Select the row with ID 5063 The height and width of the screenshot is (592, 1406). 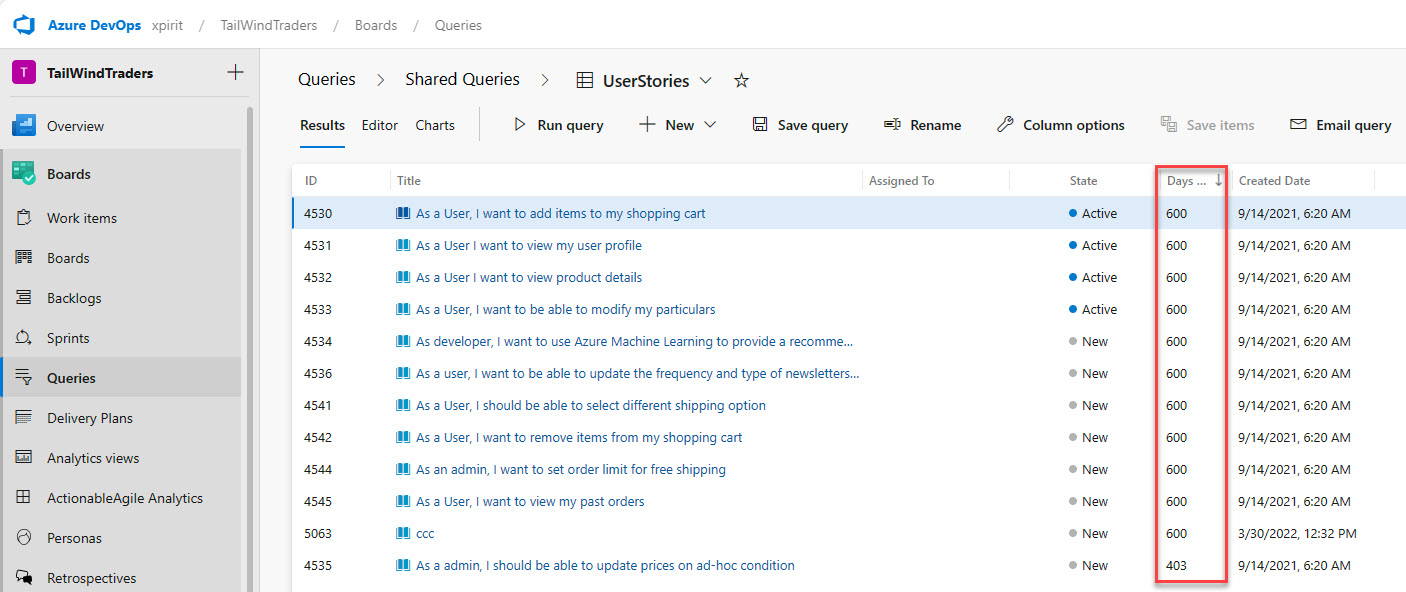[318, 533]
